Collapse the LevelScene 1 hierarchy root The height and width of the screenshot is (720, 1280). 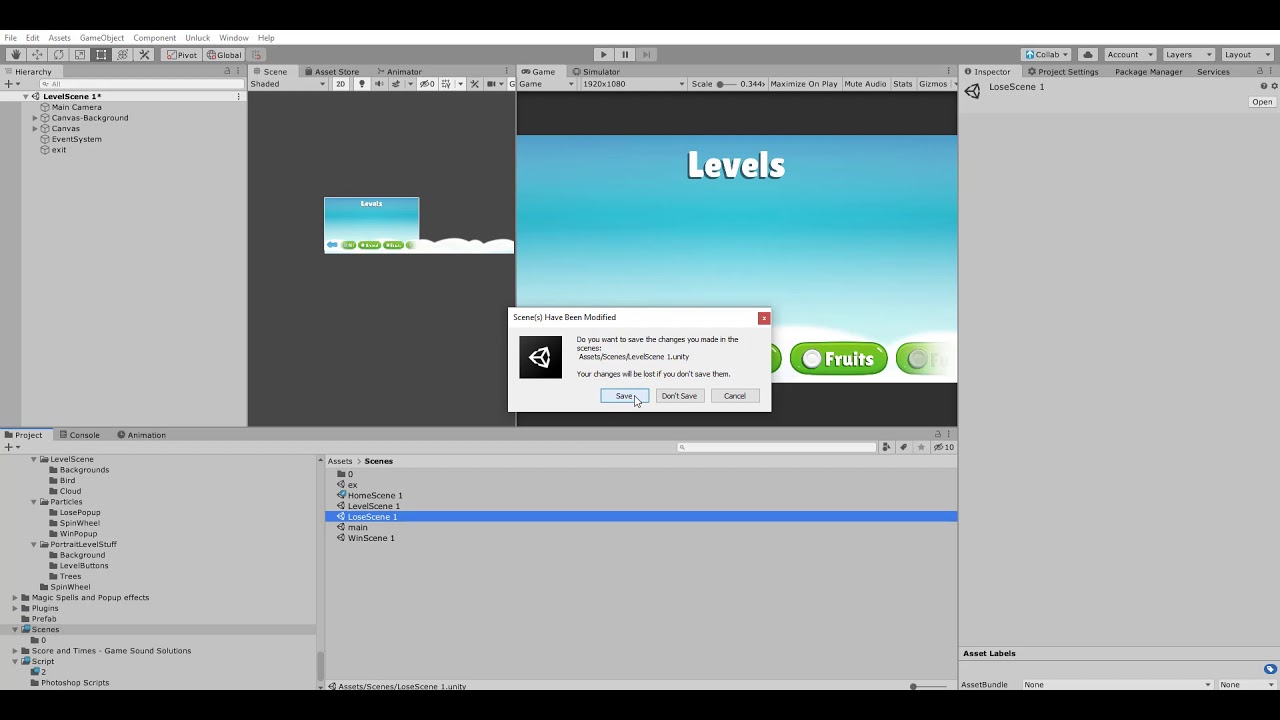click(26, 97)
